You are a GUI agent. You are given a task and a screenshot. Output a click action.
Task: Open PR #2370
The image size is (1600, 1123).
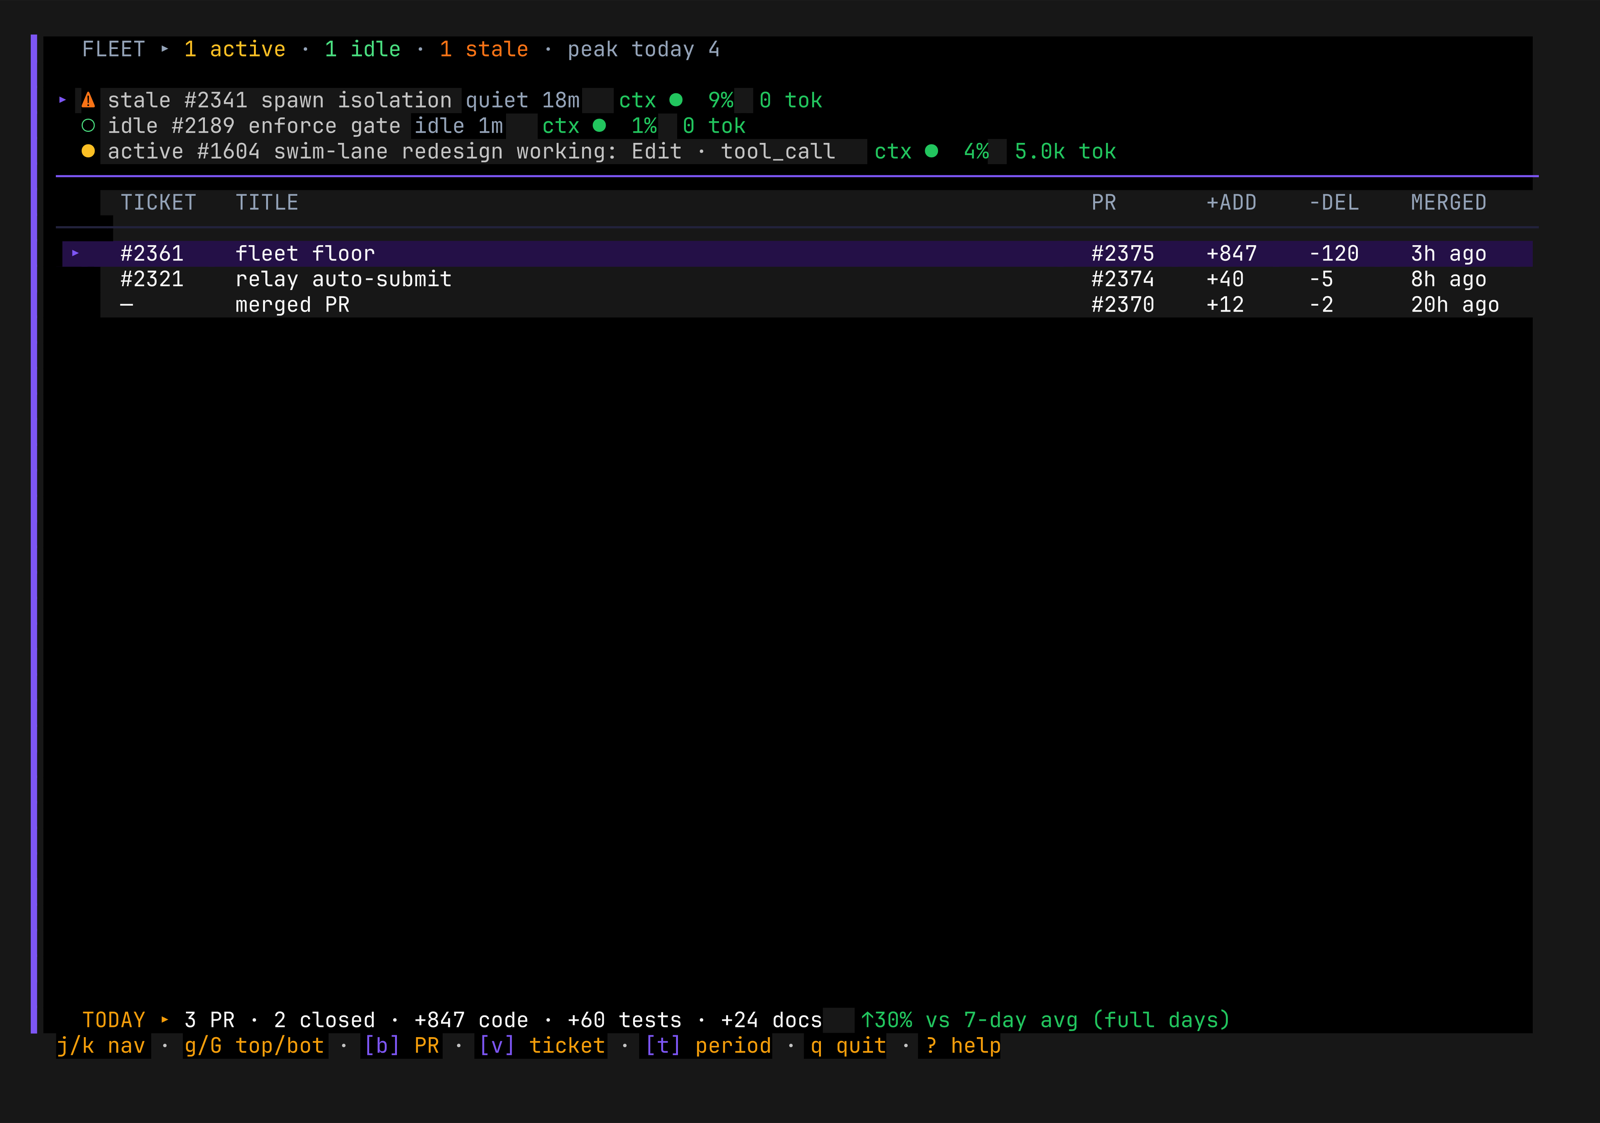click(1123, 305)
